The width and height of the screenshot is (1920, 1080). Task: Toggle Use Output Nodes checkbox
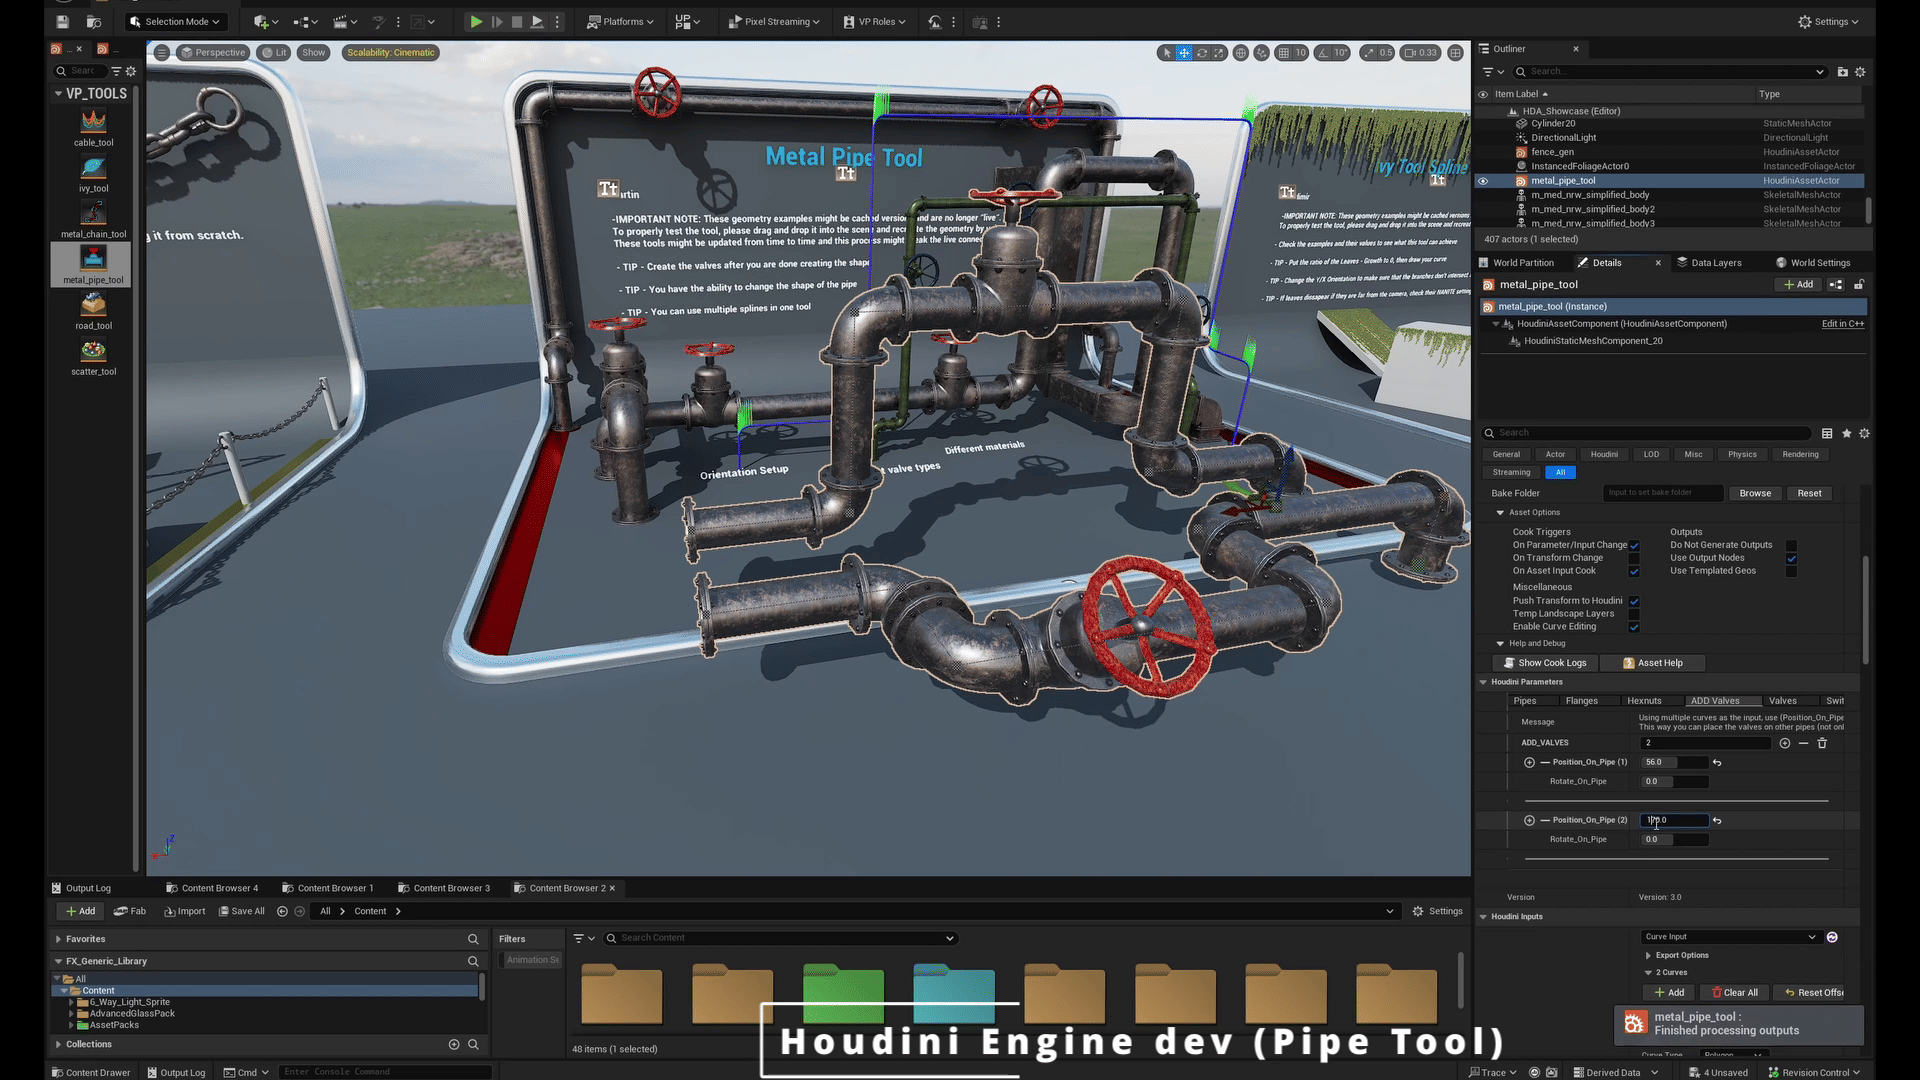(1791, 558)
